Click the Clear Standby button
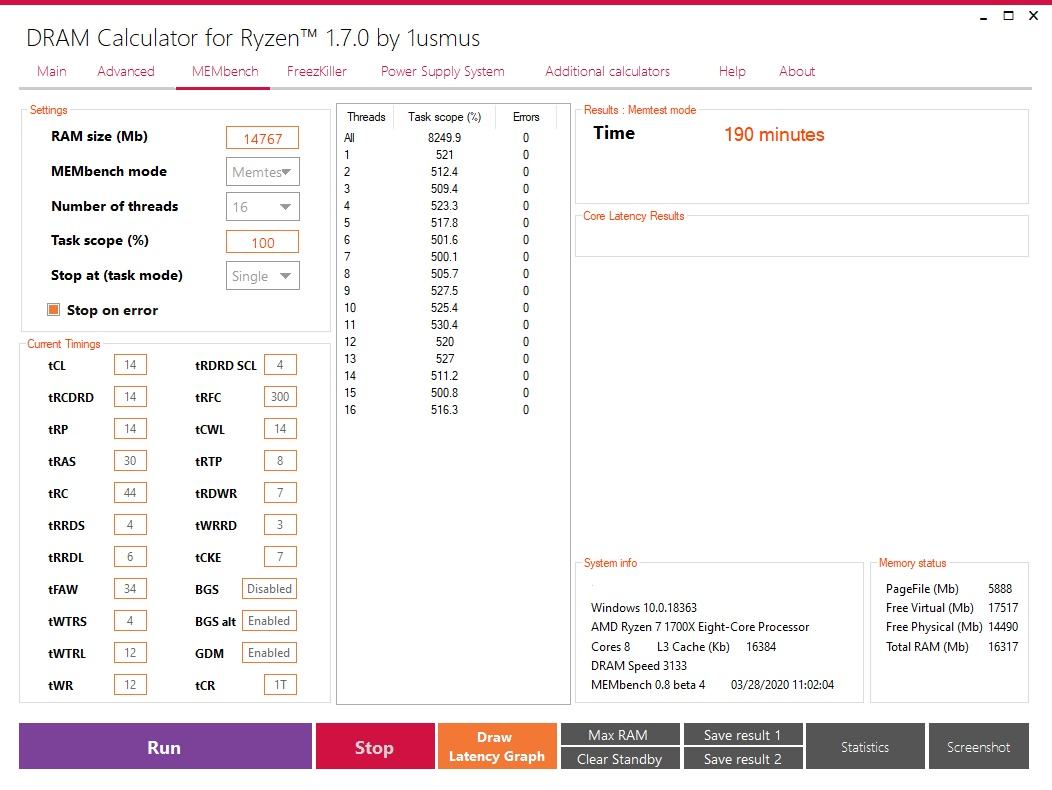The image size is (1052, 790). pyautogui.click(x=620, y=758)
